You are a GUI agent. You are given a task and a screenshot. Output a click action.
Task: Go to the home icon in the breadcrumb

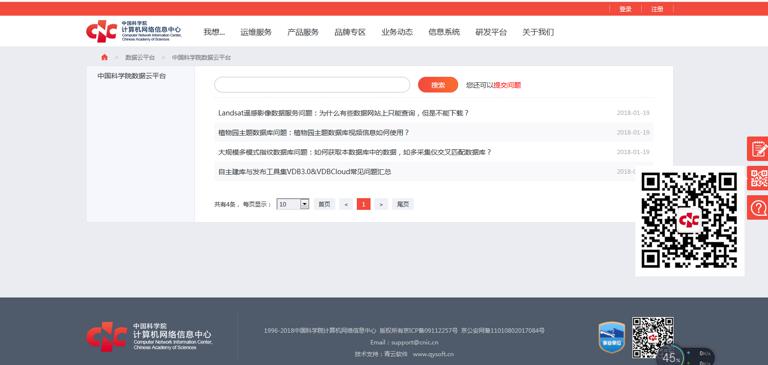click(104, 57)
